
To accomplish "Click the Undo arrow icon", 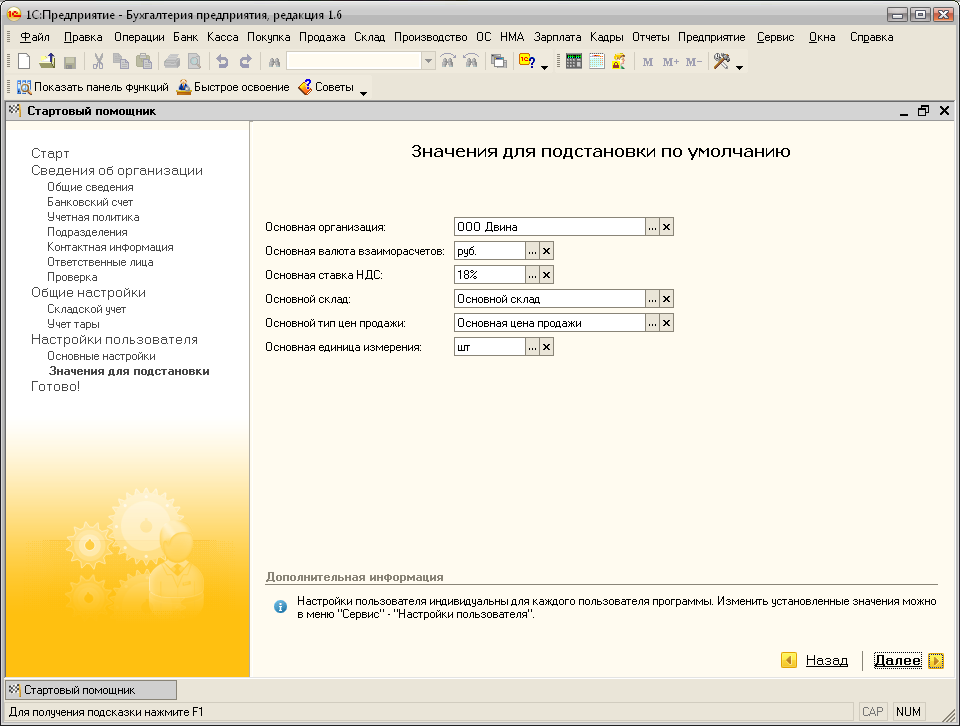I will point(222,61).
